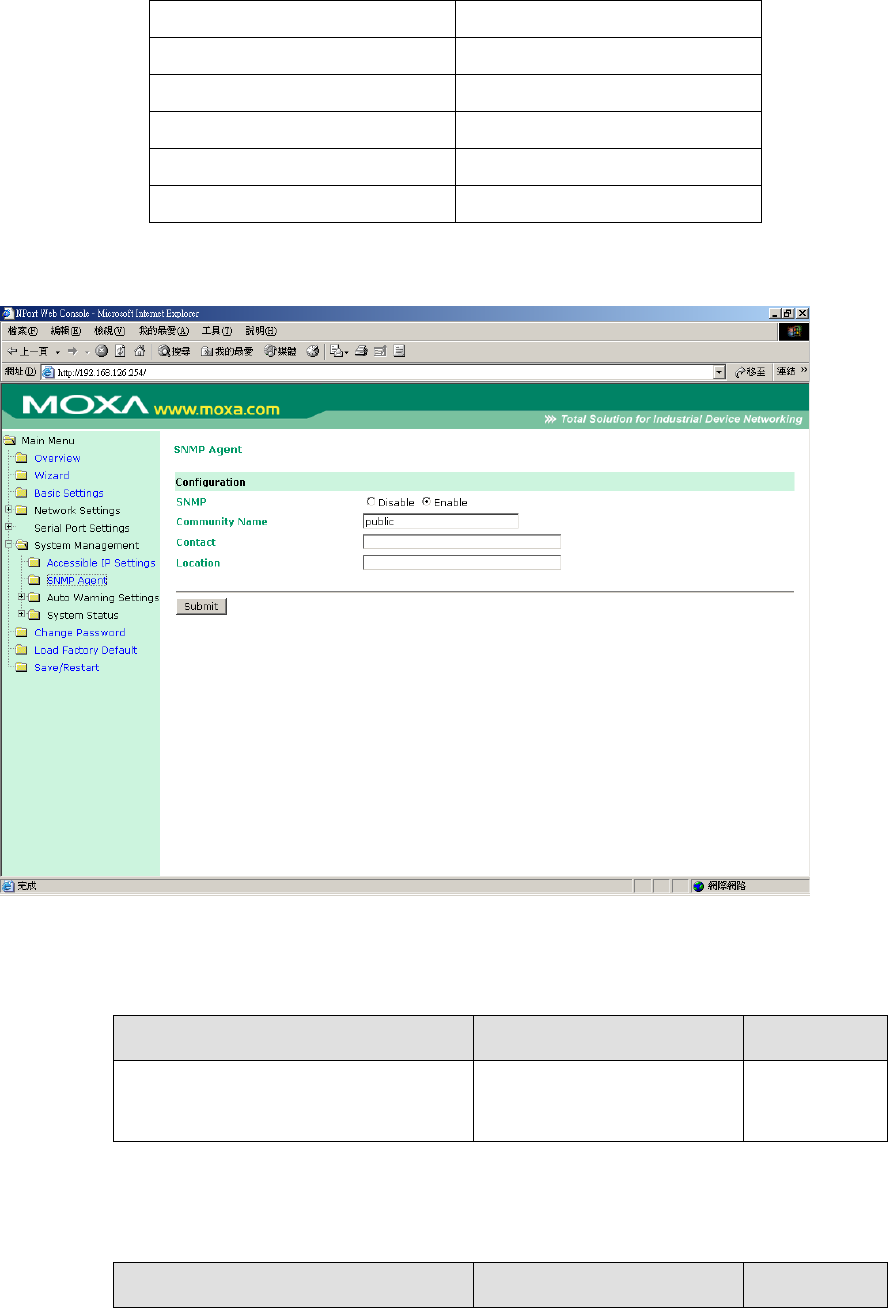This screenshot has width=888, height=1308.
Task: Select the Auto Warning Settings tree label
Action: tap(103, 598)
